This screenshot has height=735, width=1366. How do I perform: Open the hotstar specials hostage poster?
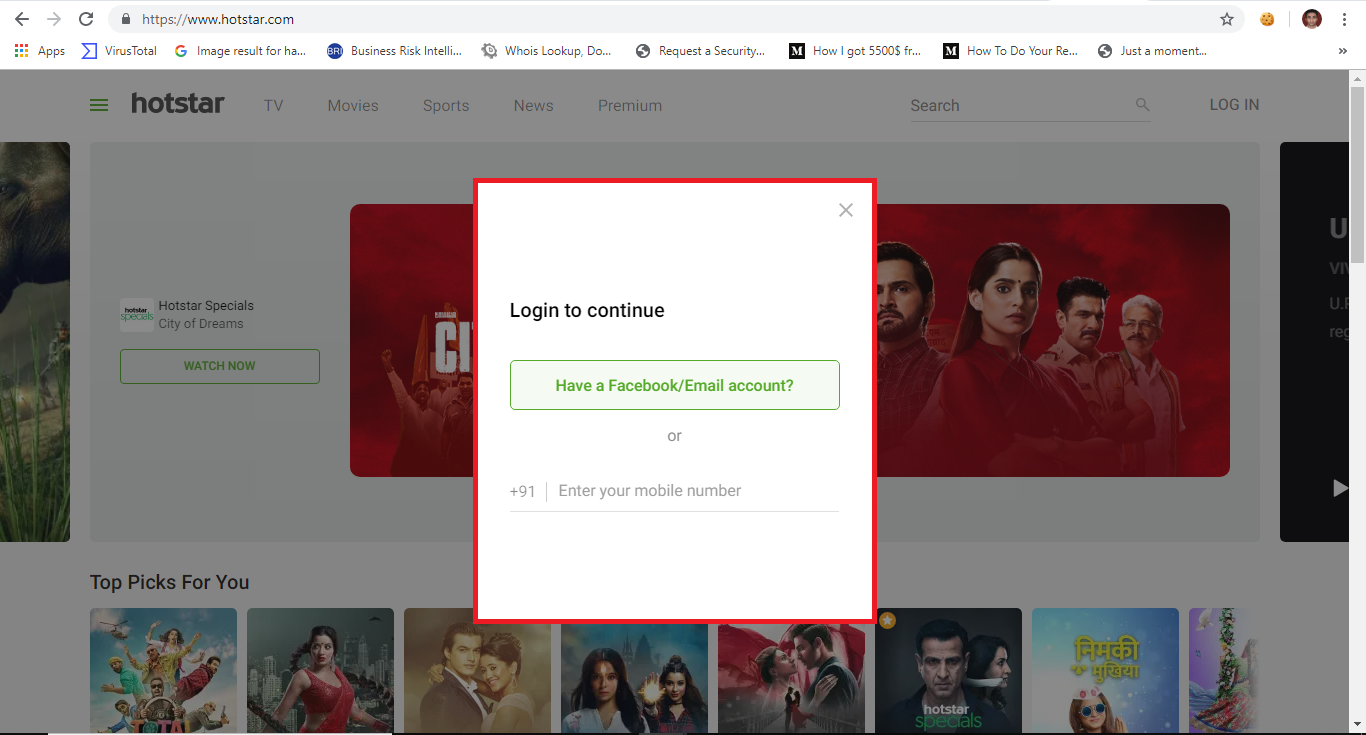pos(948,670)
